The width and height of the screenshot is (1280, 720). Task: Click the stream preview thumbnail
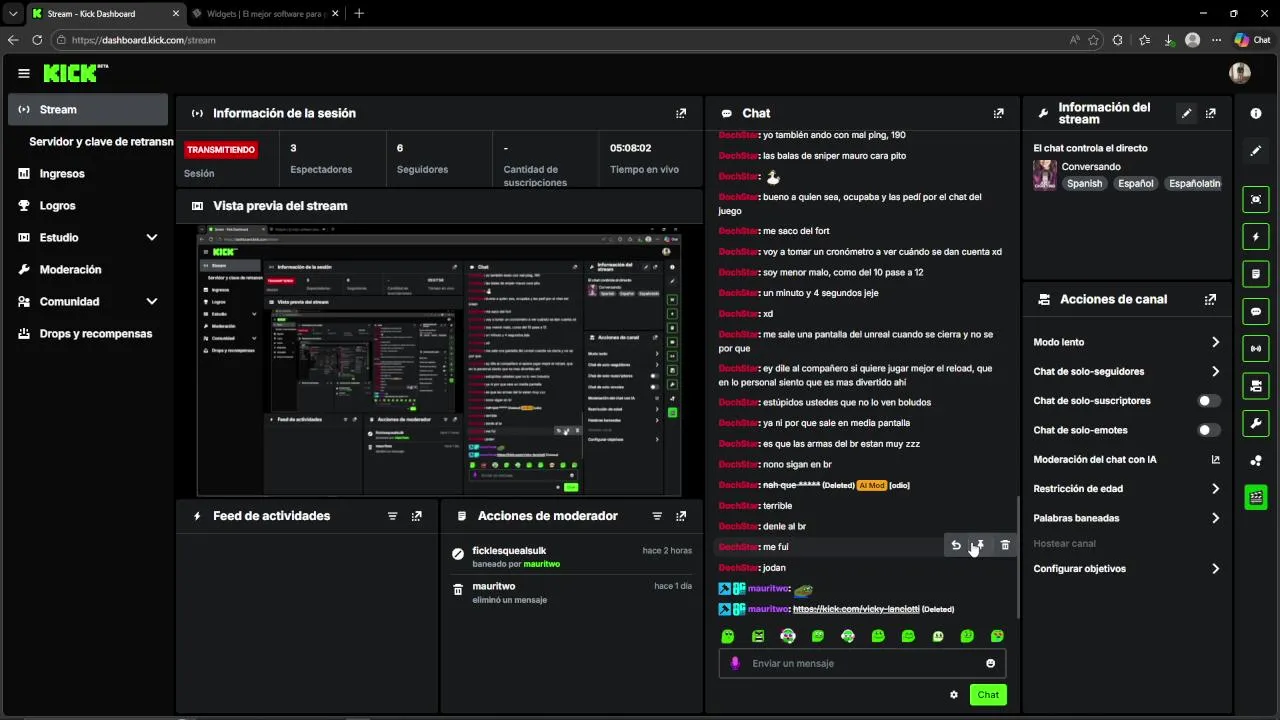point(439,360)
